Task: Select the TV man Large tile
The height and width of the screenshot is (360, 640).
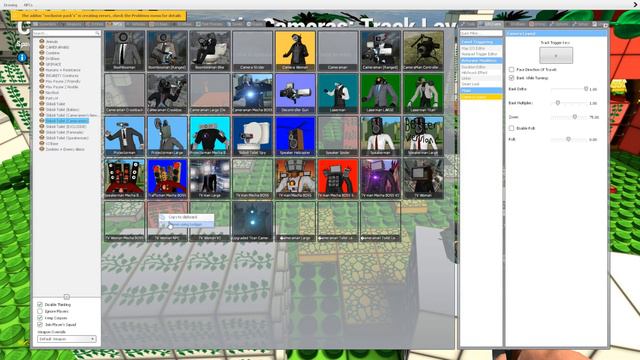Action: (x=210, y=179)
